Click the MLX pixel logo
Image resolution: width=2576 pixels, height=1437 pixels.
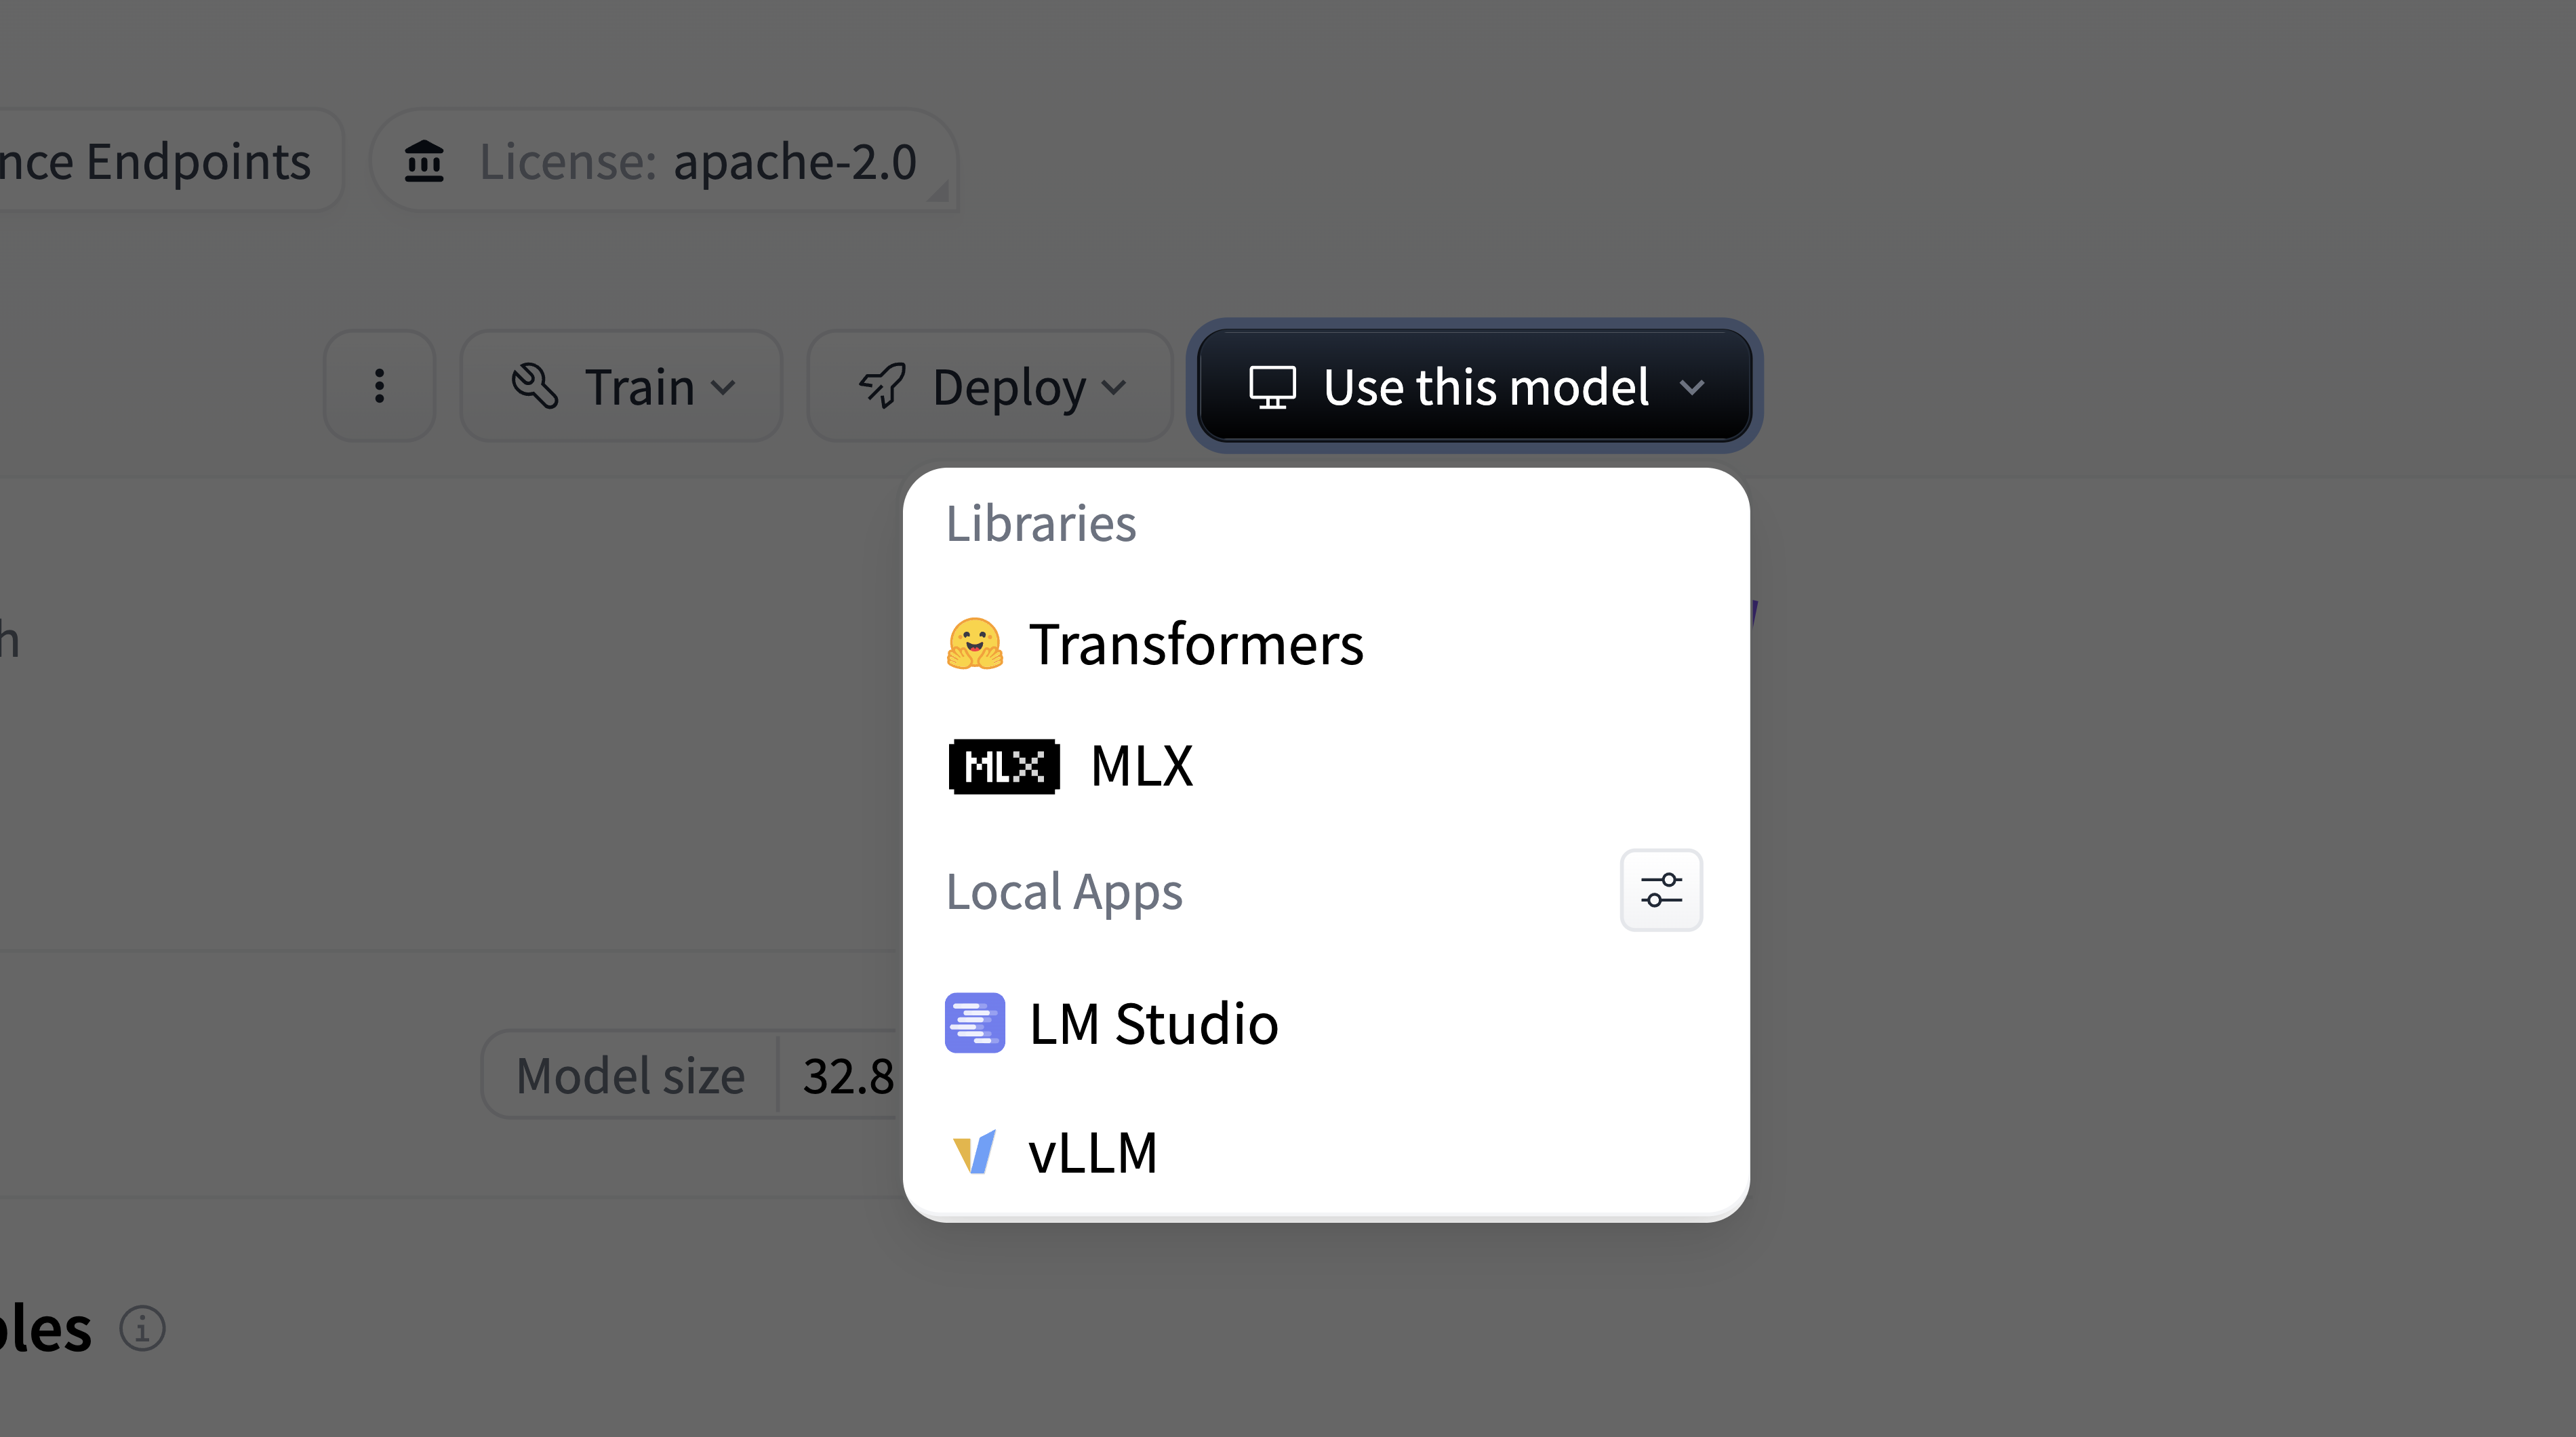click(x=1003, y=767)
